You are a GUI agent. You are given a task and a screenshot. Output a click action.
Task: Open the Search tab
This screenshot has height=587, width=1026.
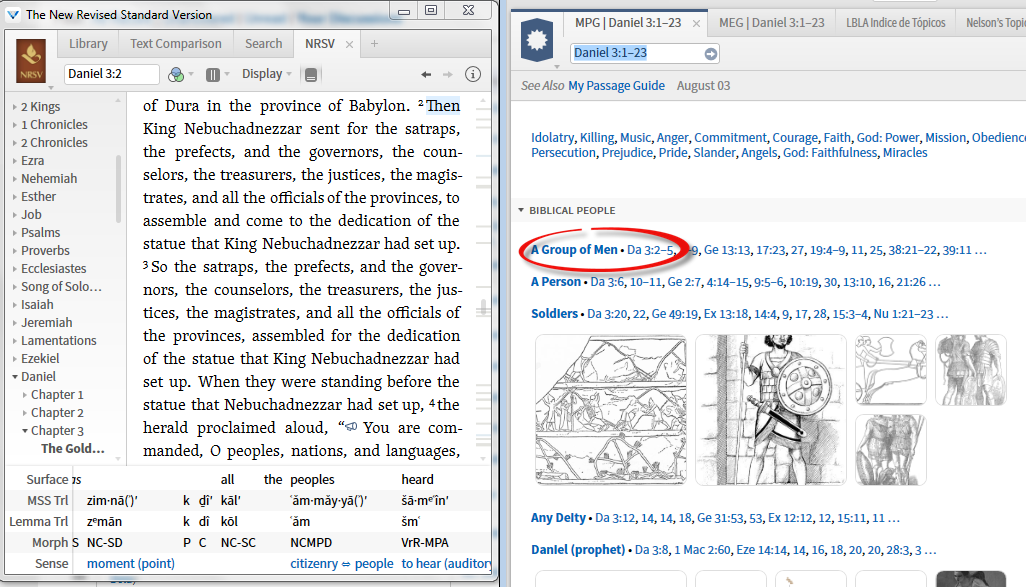(x=264, y=44)
